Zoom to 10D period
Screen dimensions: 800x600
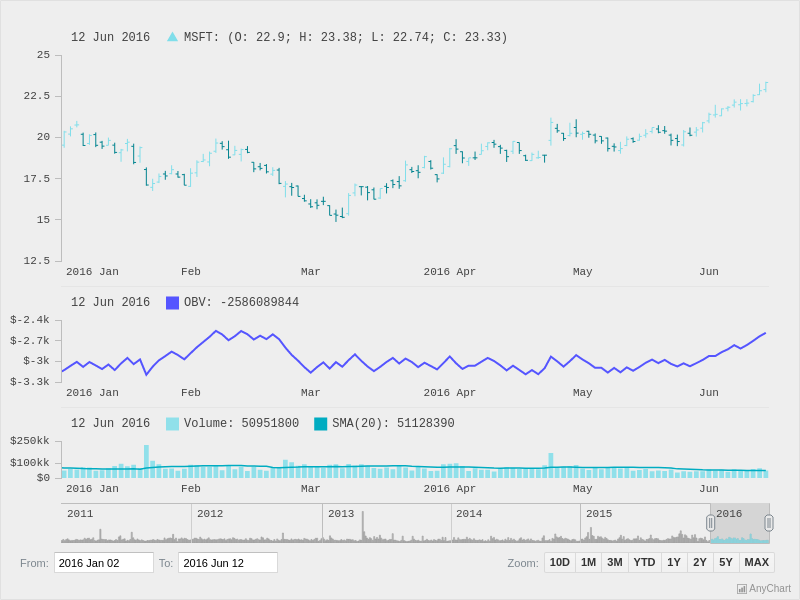click(x=560, y=562)
